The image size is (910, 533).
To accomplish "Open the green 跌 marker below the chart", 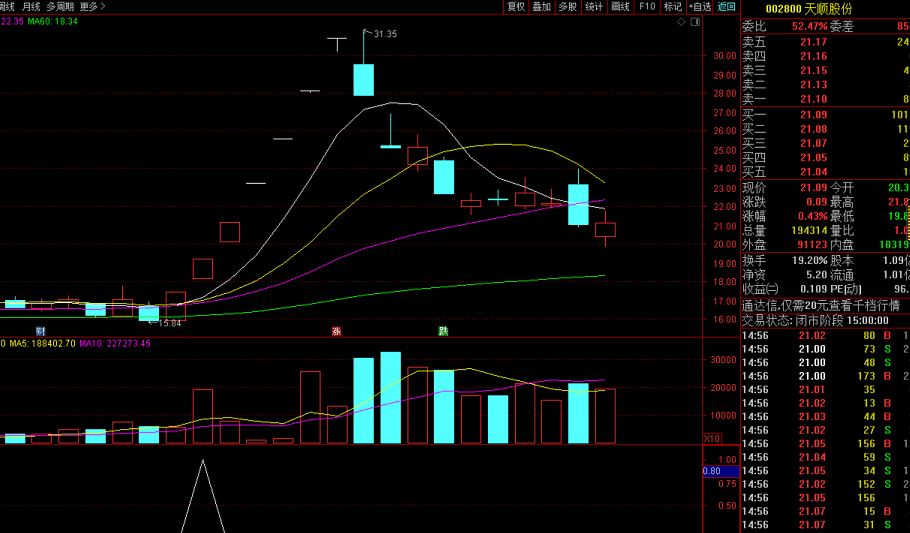I will [443, 332].
